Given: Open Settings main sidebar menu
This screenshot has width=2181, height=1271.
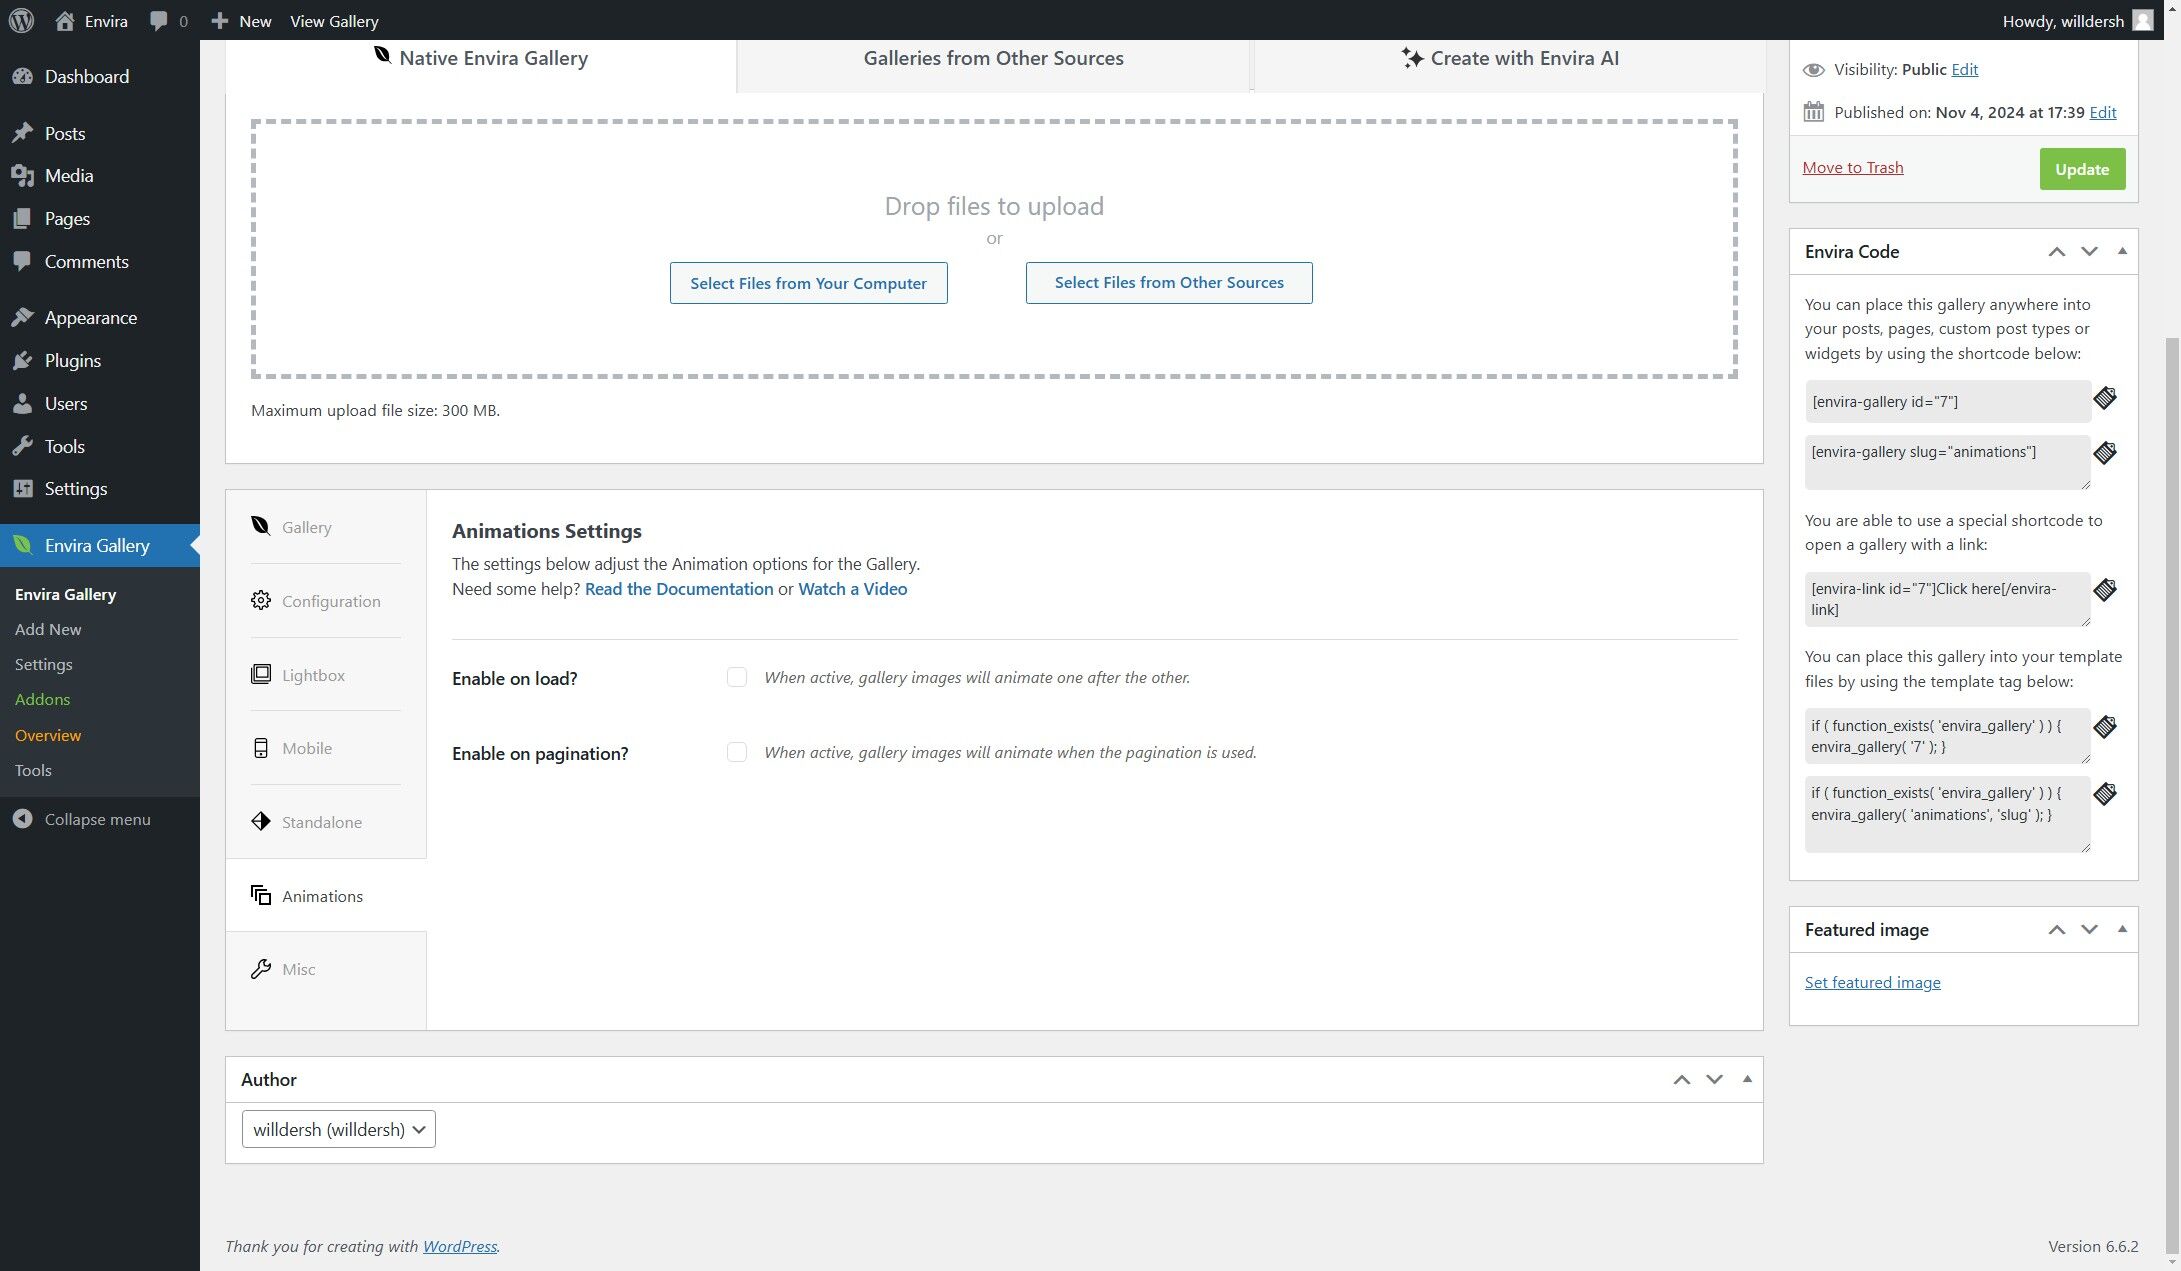Looking at the screenshot, I should pos(100,488).
